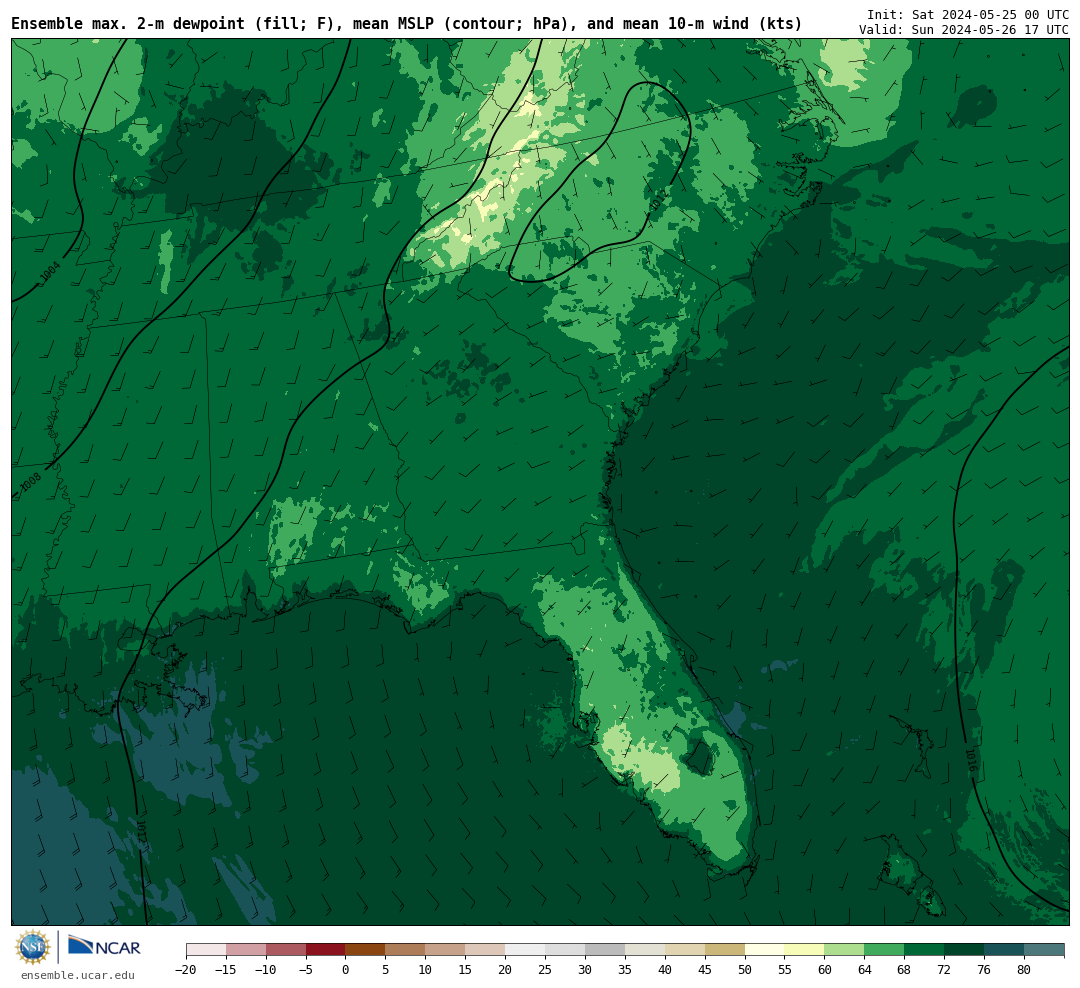This screenshot has width=1080, height=988.
Task: Pick the khaki 45 to 50 swatch
Action: point(725,950)
